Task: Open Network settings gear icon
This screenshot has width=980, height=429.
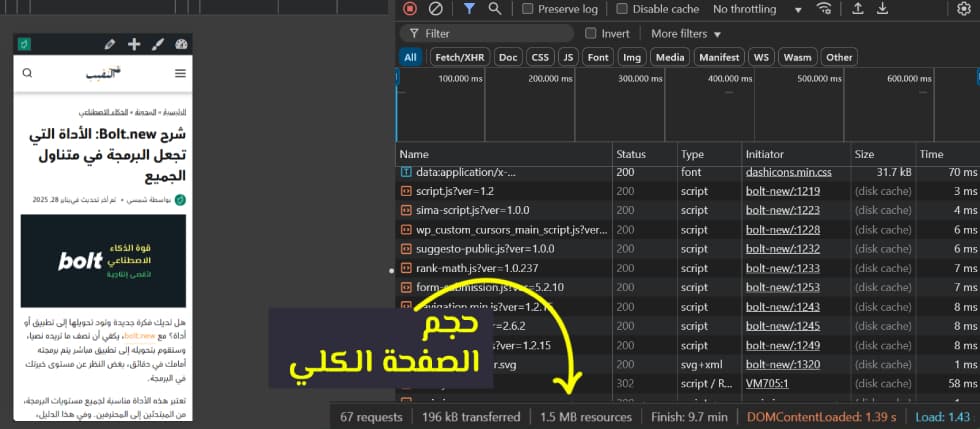Action: [x=963, y=9]
